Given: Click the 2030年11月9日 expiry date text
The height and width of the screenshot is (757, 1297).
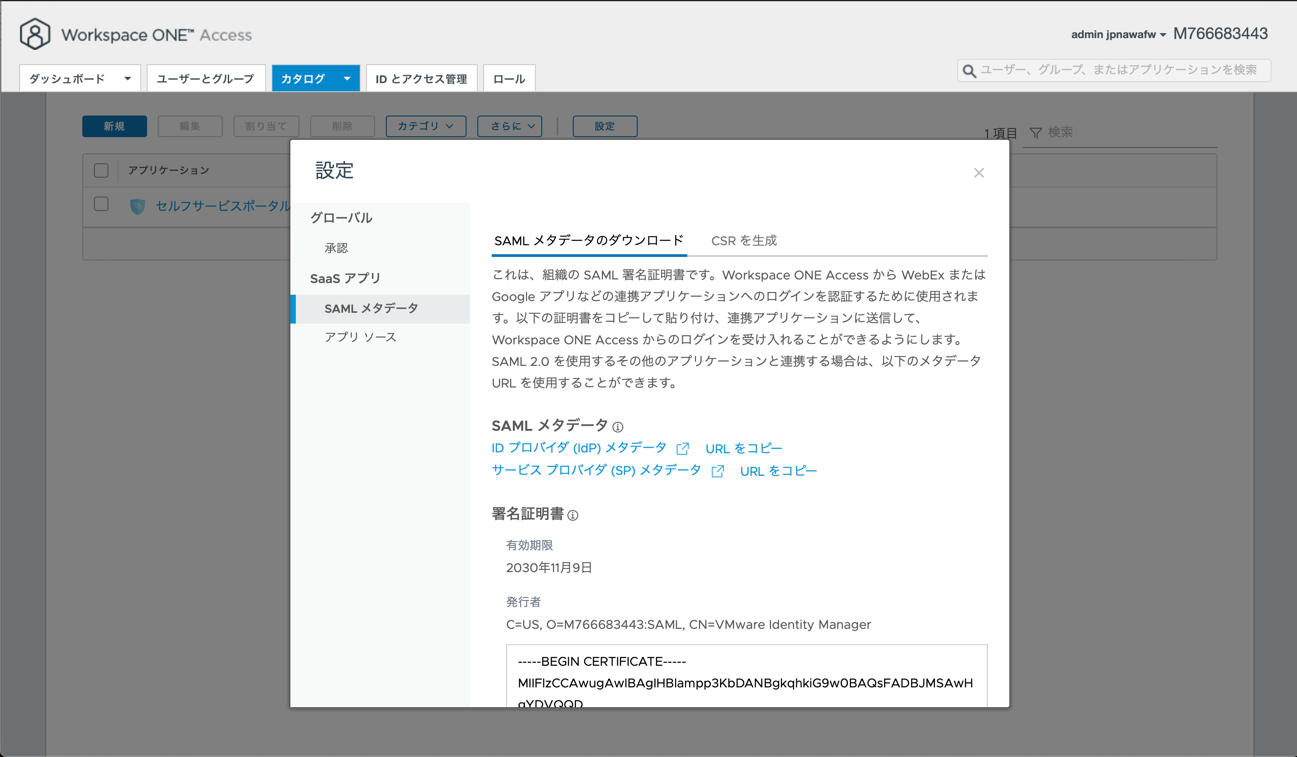Looking at the screenshot, I should tap(549, 568).
